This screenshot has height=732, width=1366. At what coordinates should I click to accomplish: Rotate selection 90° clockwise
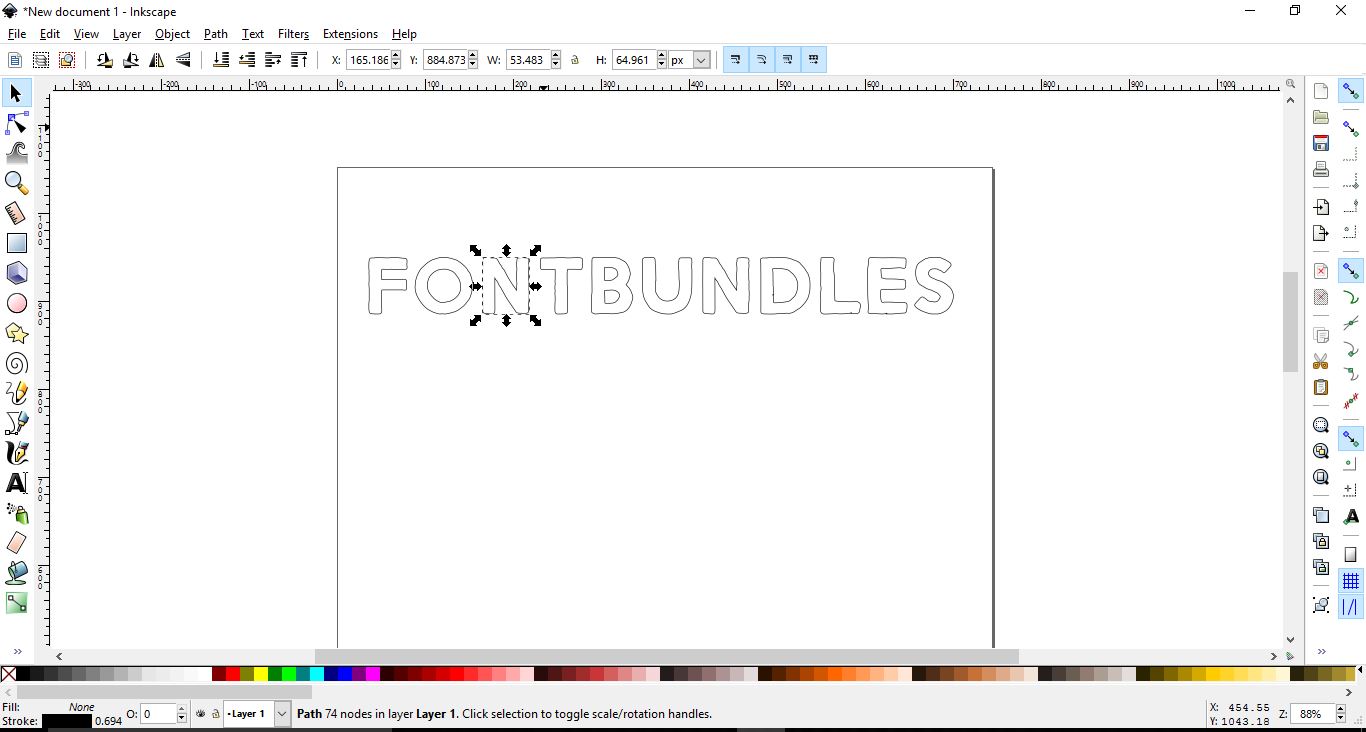[131, 60]
